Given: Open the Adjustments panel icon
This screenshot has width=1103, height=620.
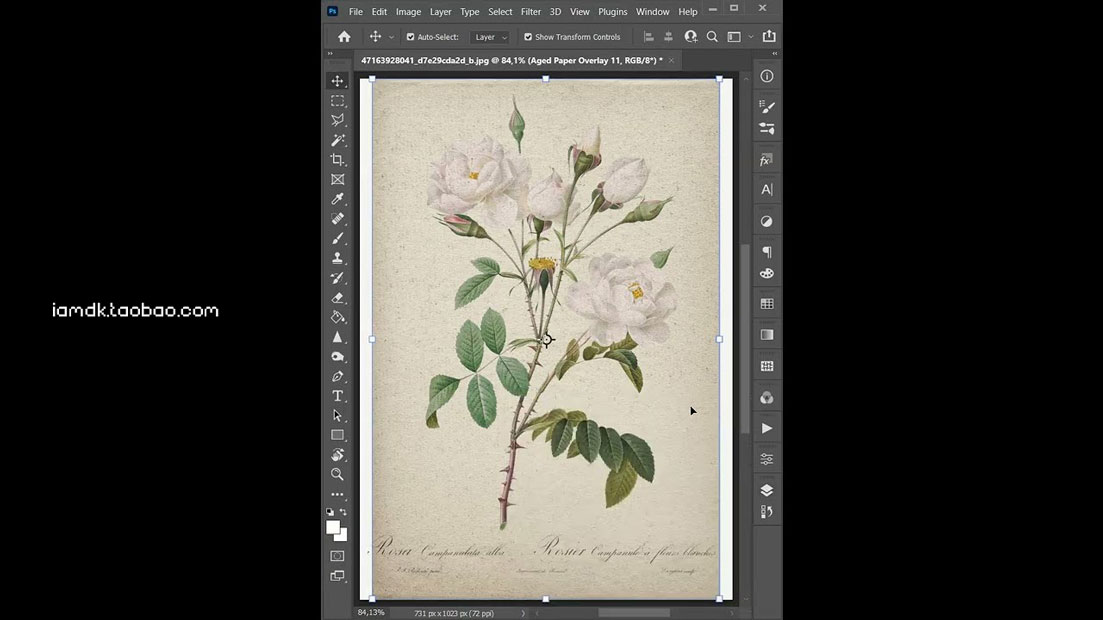Looking at the screenshot, I should [767, 221].
